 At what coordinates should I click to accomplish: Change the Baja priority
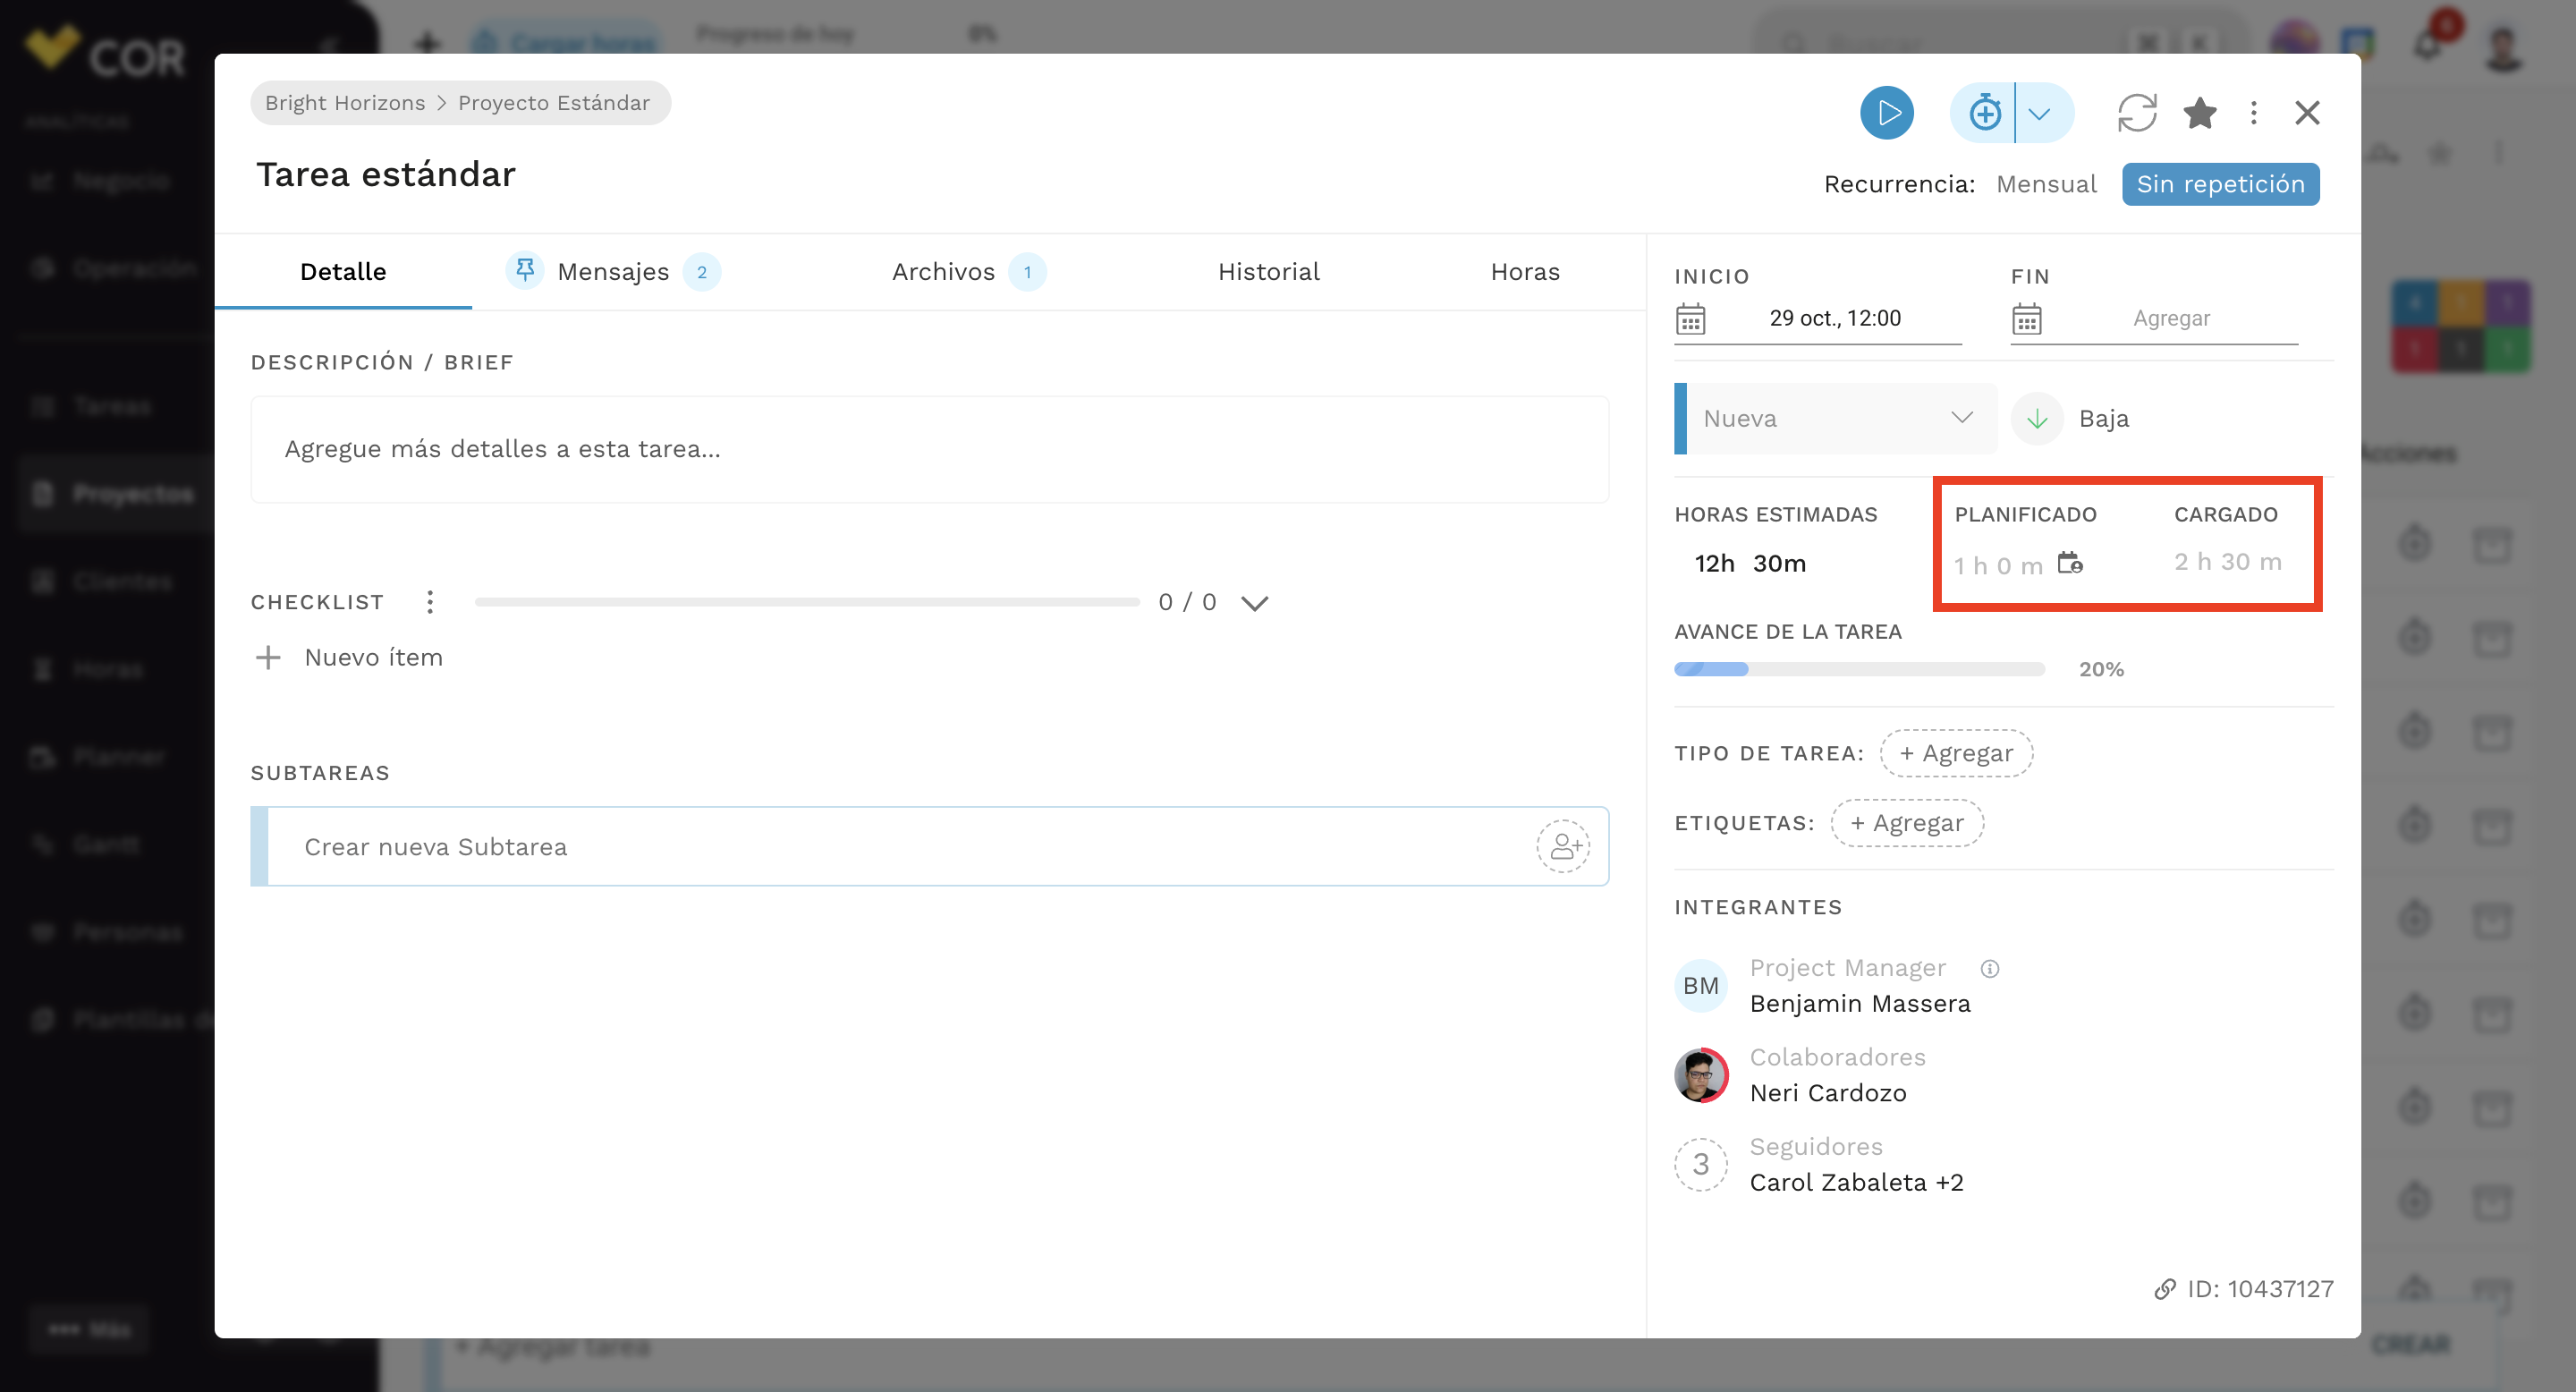2071,418
